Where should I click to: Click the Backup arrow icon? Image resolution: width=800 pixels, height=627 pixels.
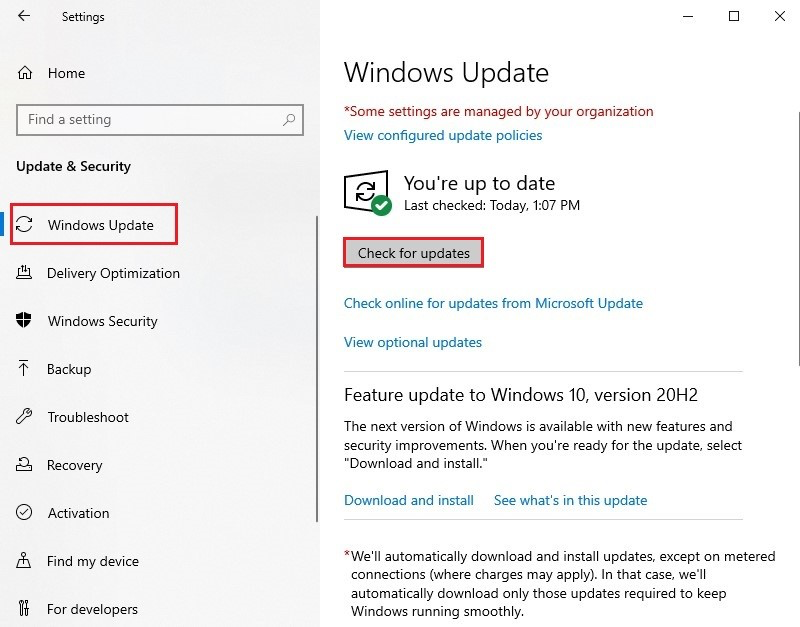click(x=23, y=368)
